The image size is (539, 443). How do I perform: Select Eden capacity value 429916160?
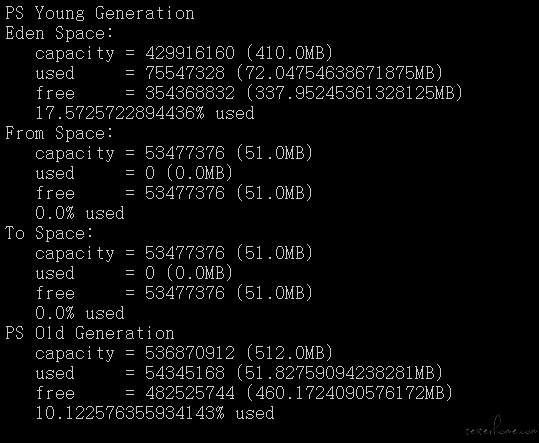[190, 53]
